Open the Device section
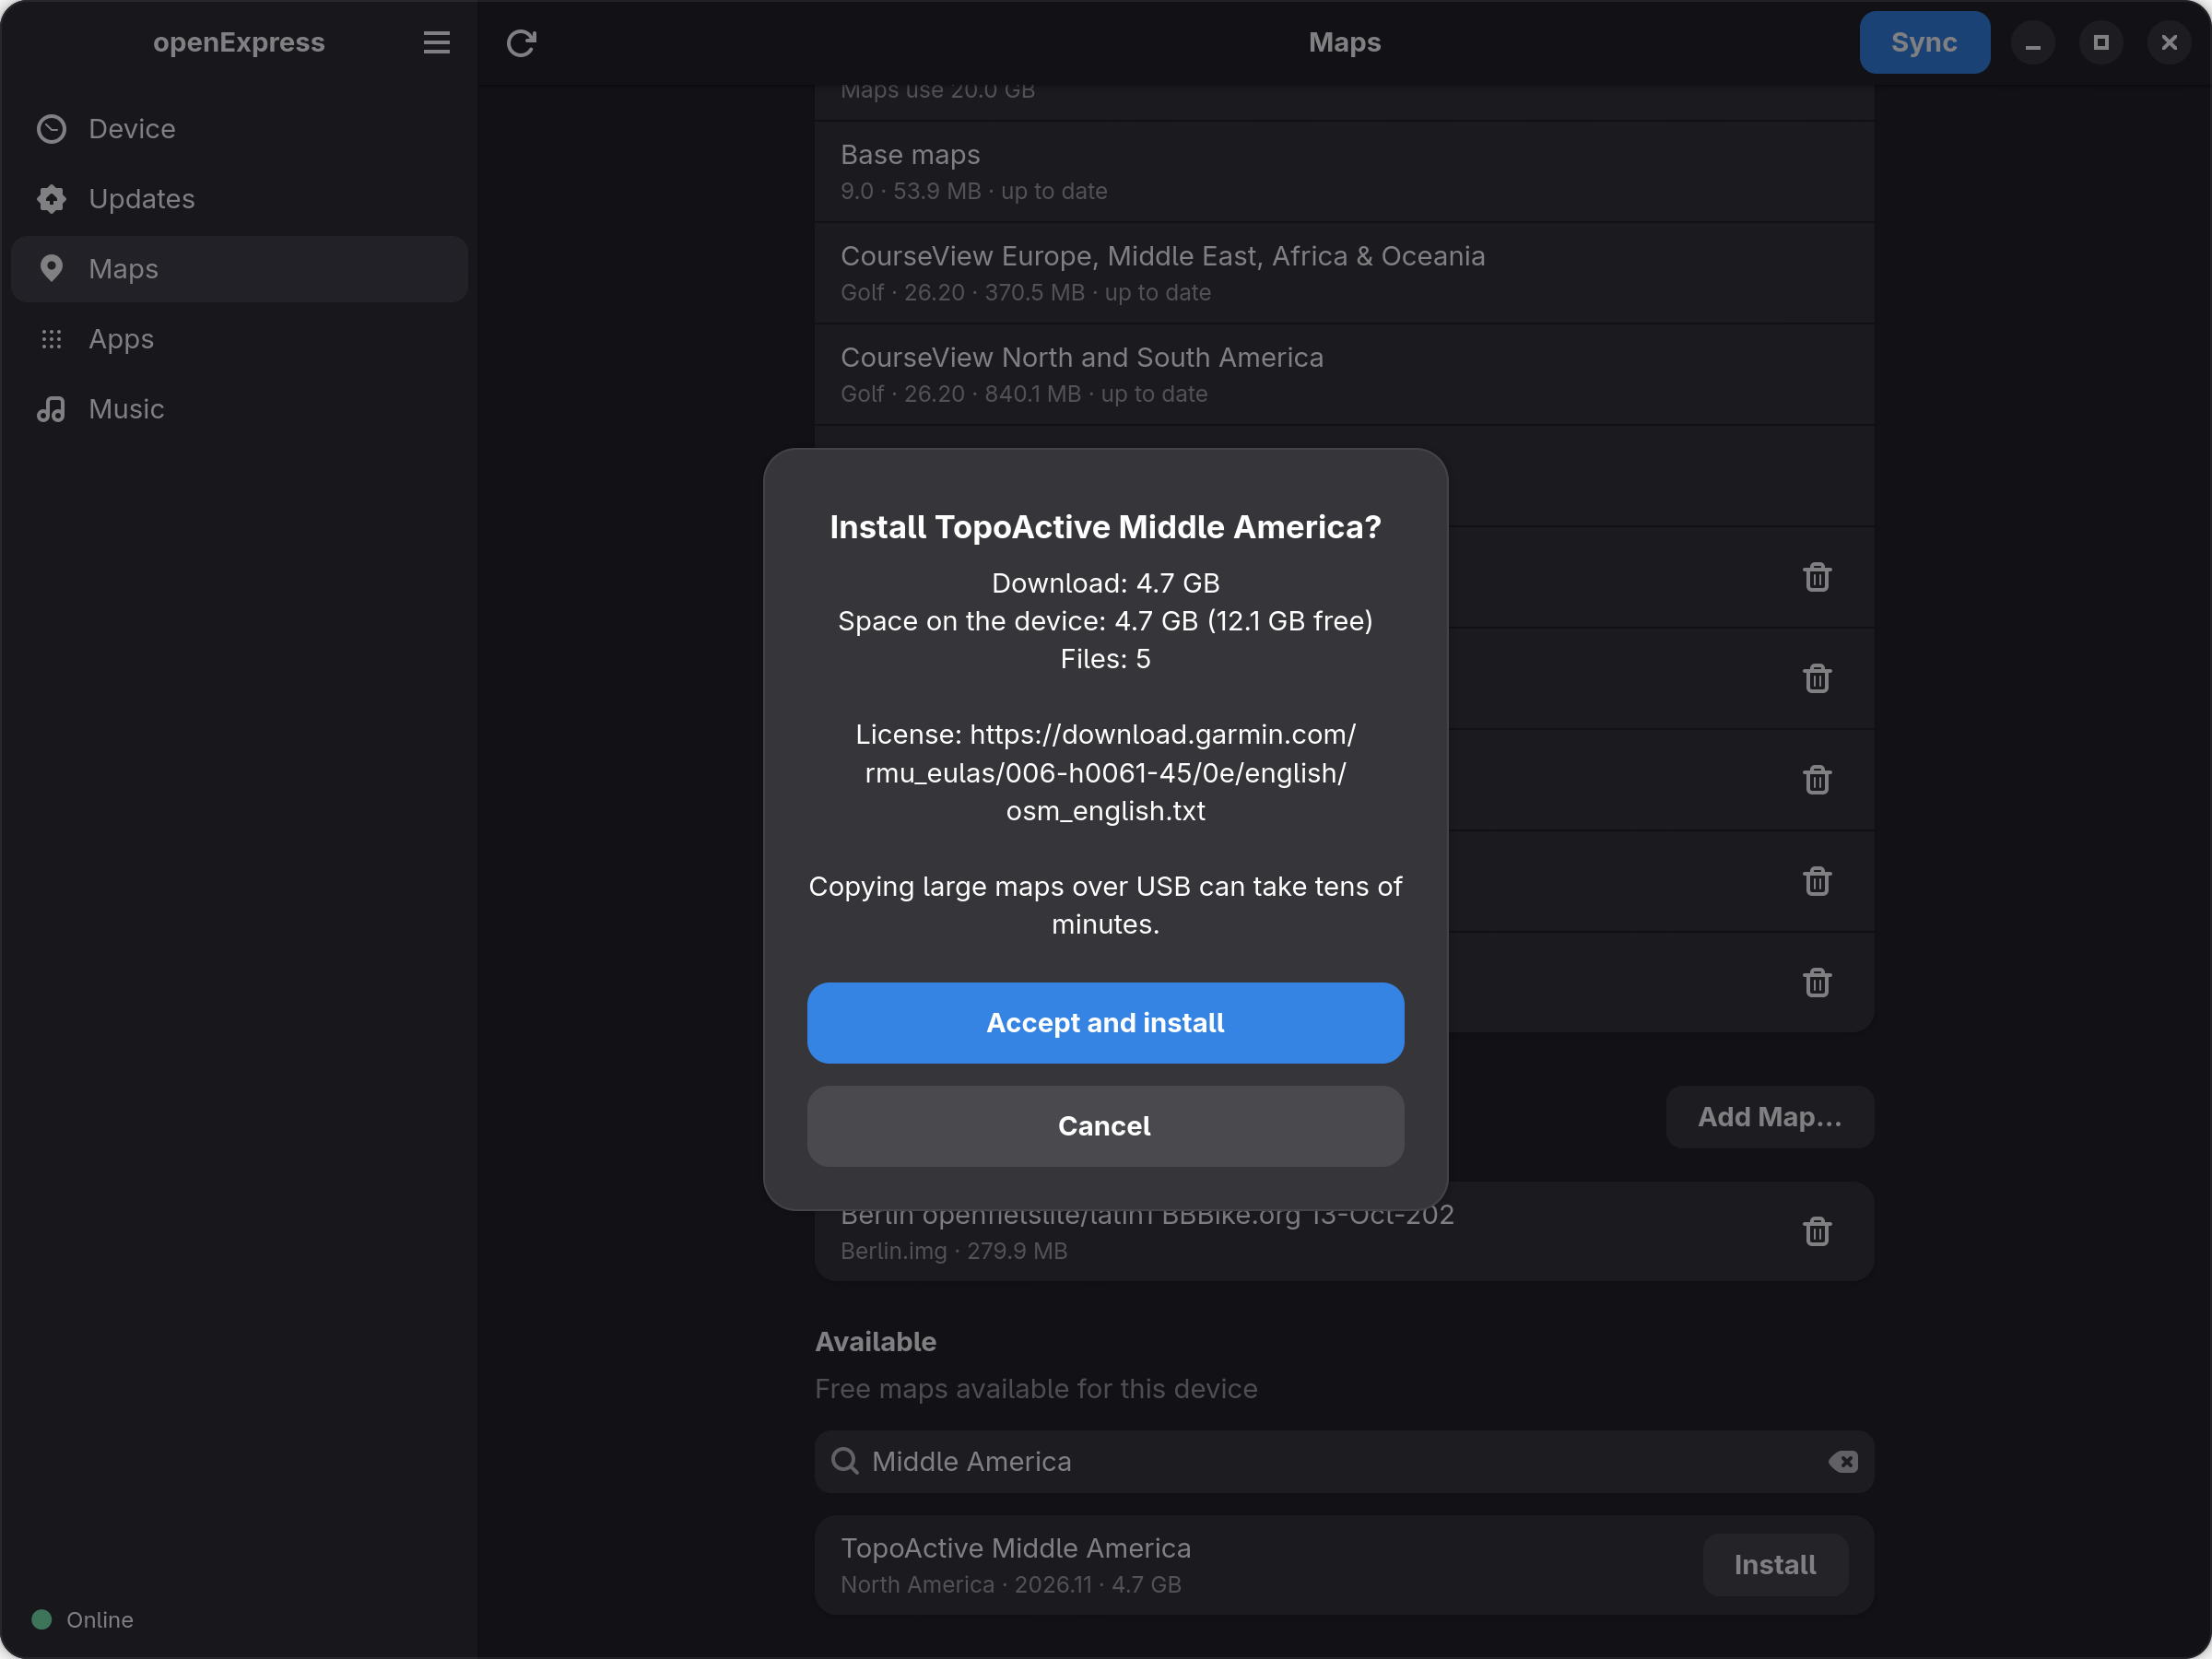This screenshot has height=1659, width=2212. 239,129
